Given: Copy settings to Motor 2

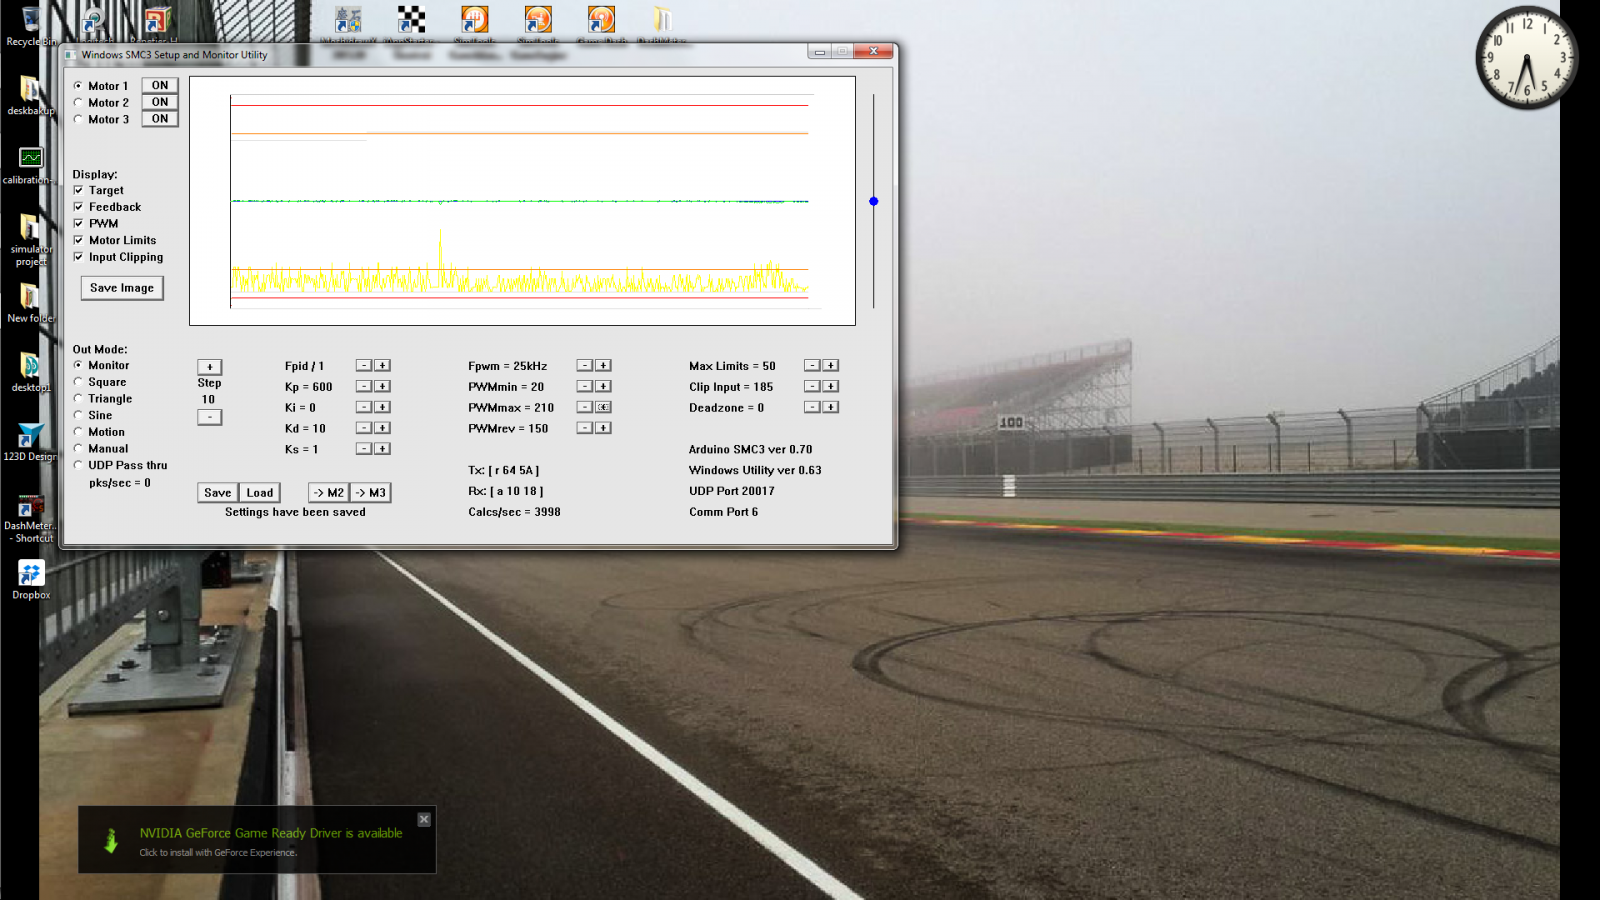Looking at the screenshot, I should tap(329, 493).
